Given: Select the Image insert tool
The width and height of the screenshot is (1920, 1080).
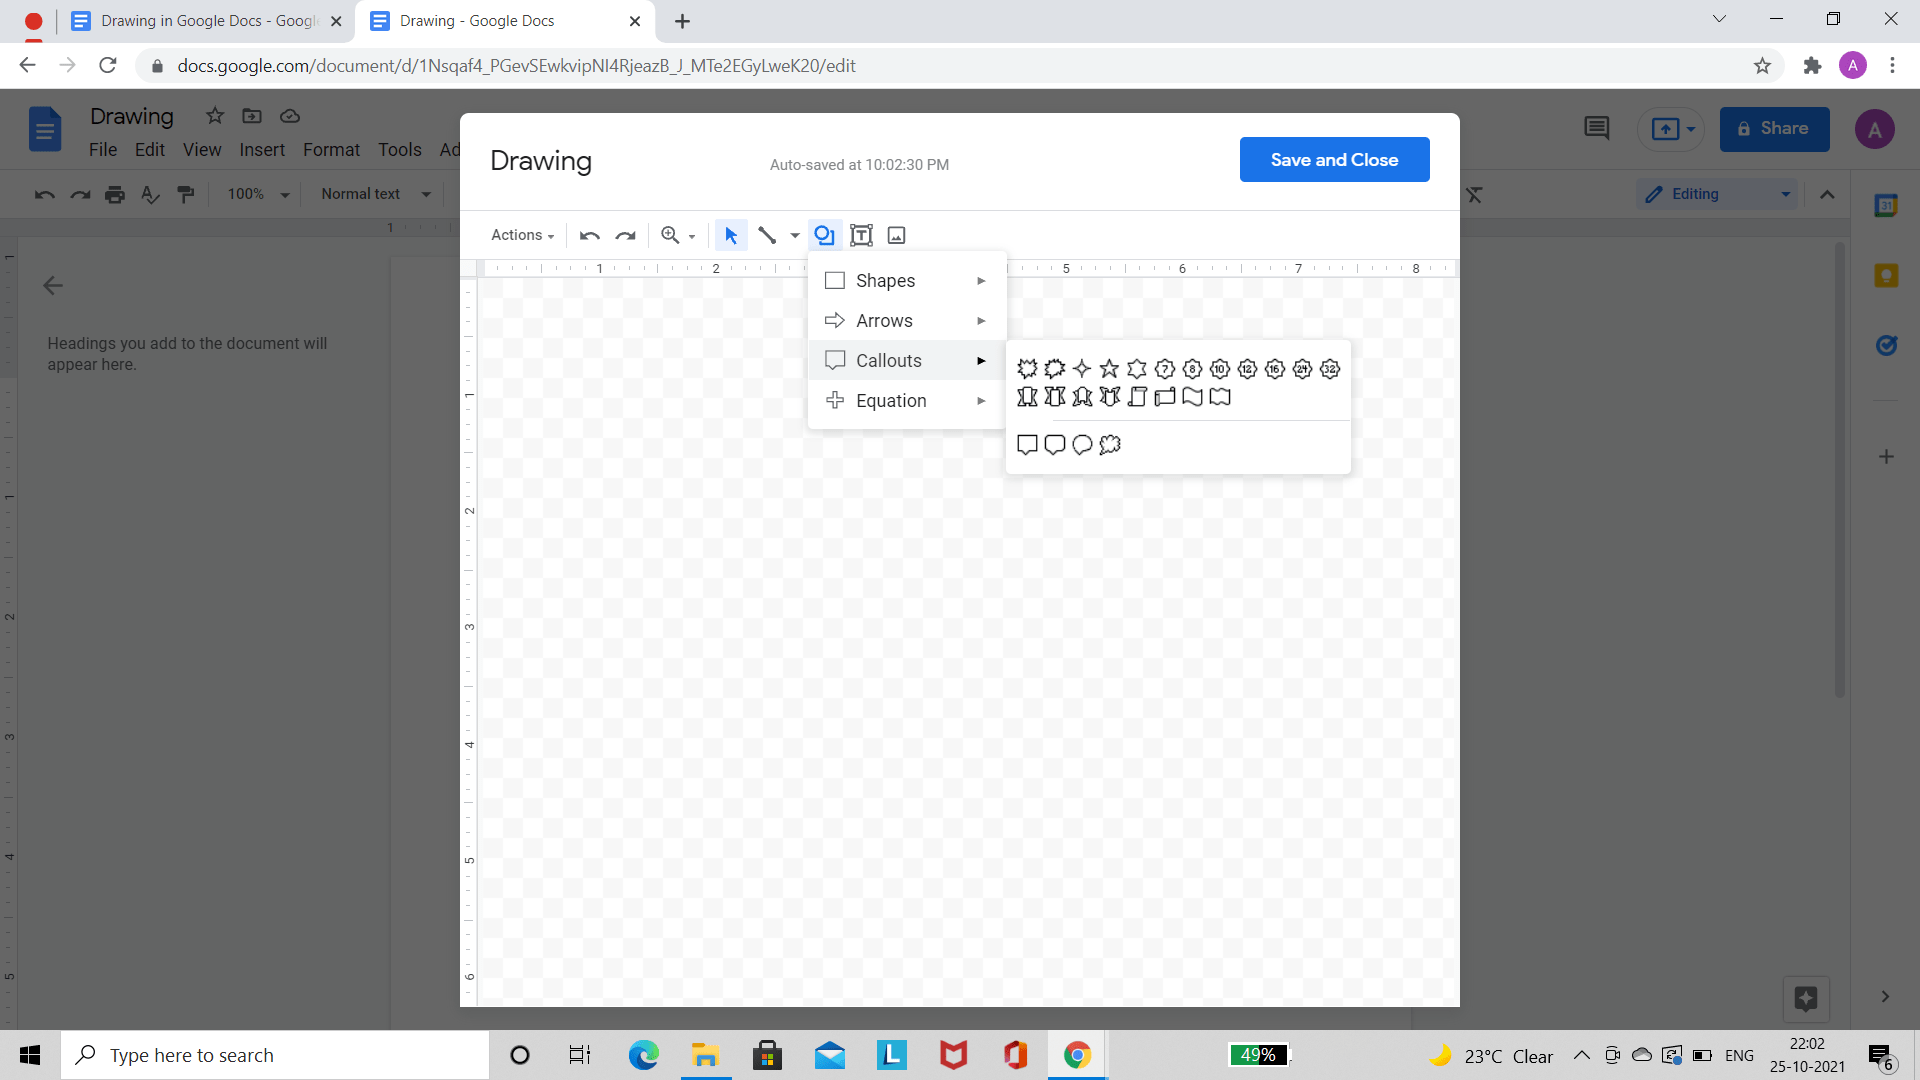Looking at the screenshot, I should pyautogui.click(x=897, y=235).
